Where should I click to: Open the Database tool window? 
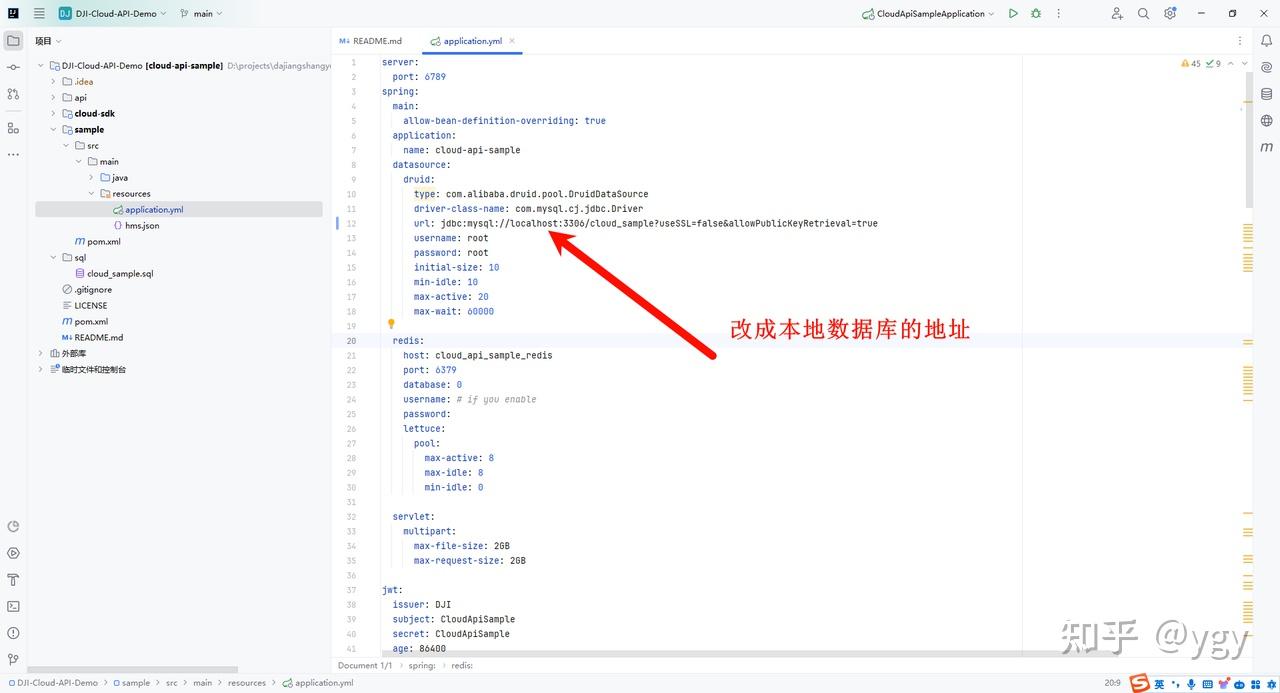(x=1266, y=94)
